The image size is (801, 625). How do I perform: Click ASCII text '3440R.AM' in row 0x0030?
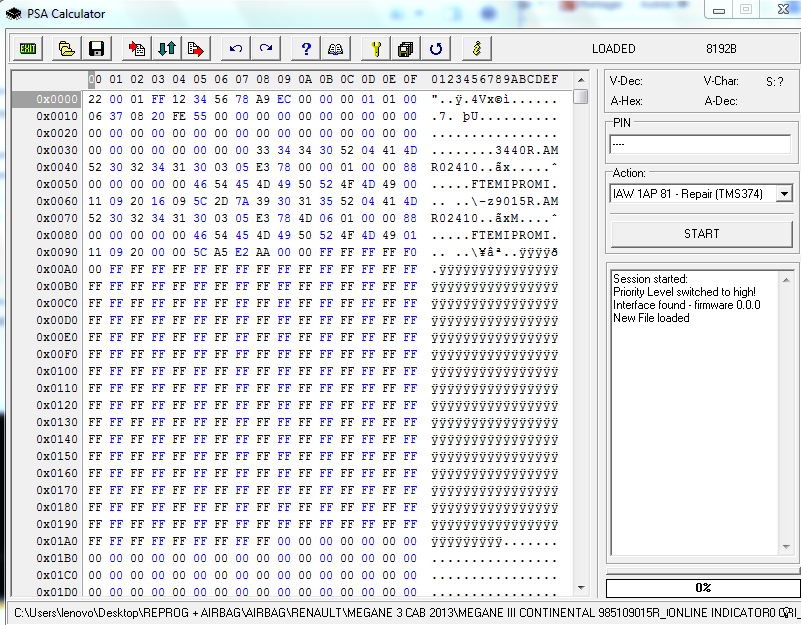[527, 150]
